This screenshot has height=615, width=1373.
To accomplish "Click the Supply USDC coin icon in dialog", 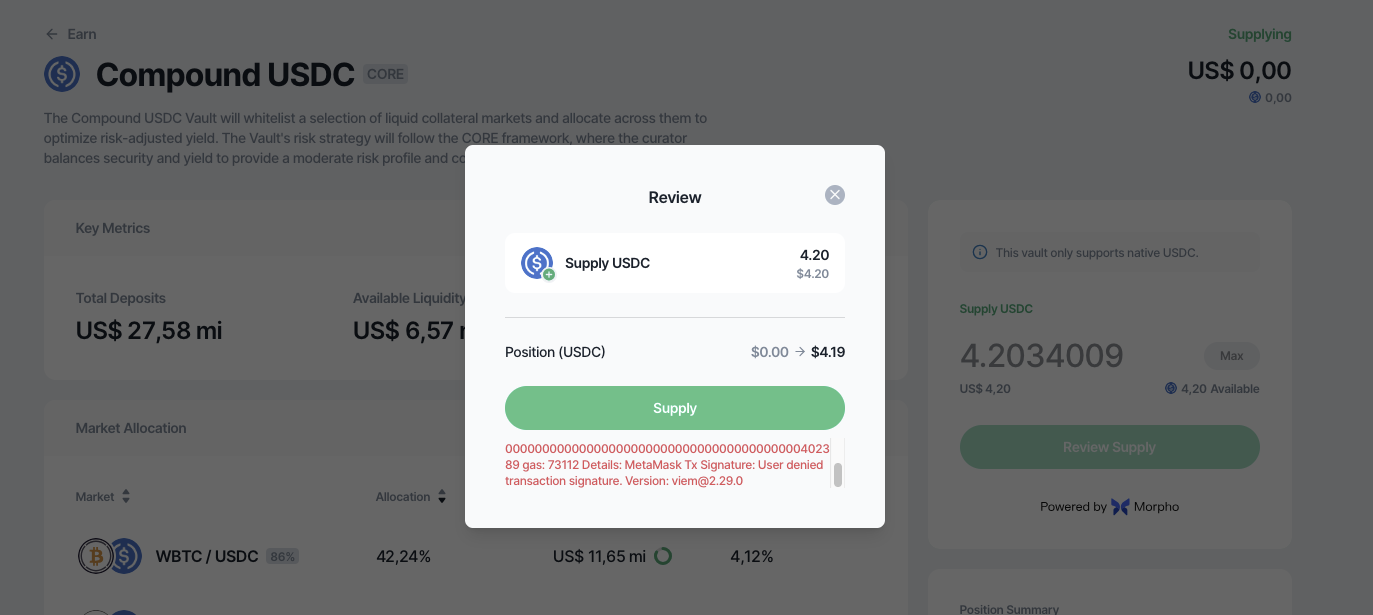I will (538, 263).
